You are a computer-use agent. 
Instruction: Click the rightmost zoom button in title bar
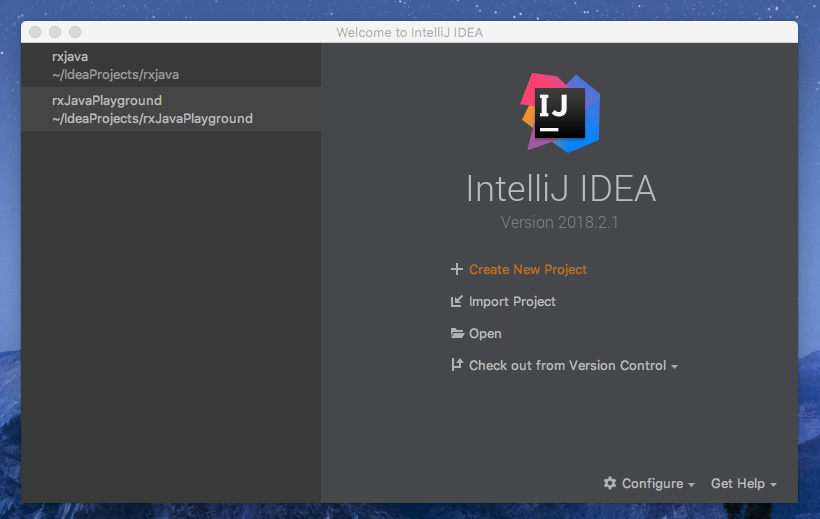coord(75,32)
